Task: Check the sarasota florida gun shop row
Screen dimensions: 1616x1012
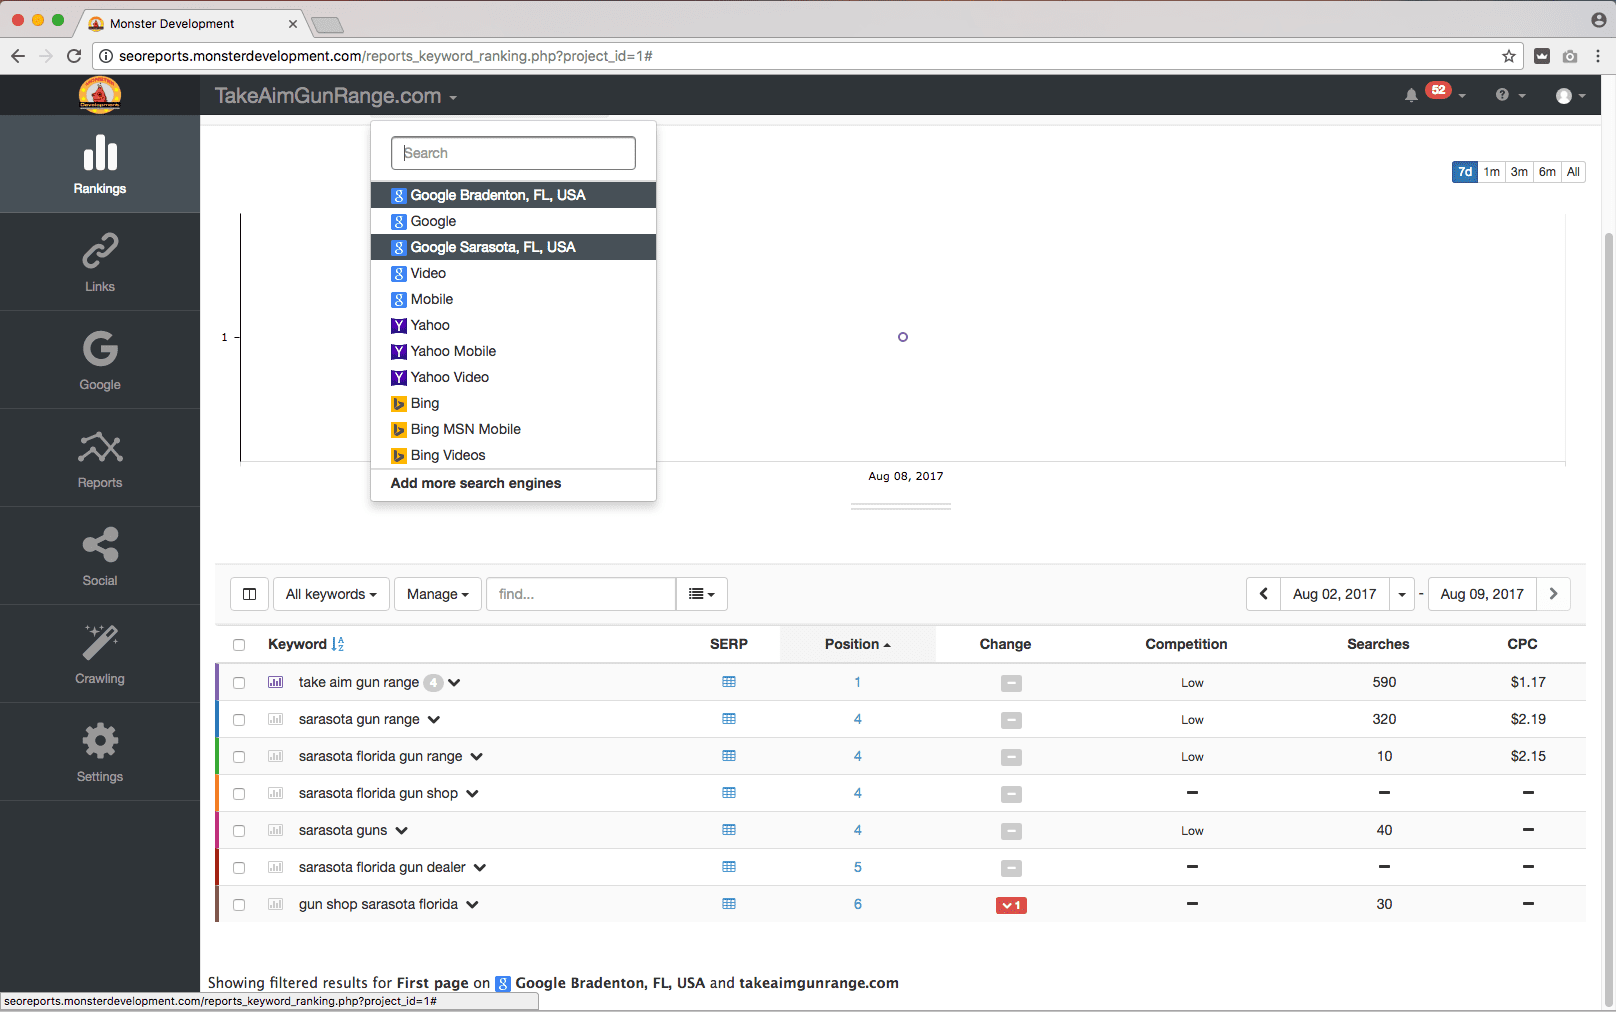Action: coord(239,794)
